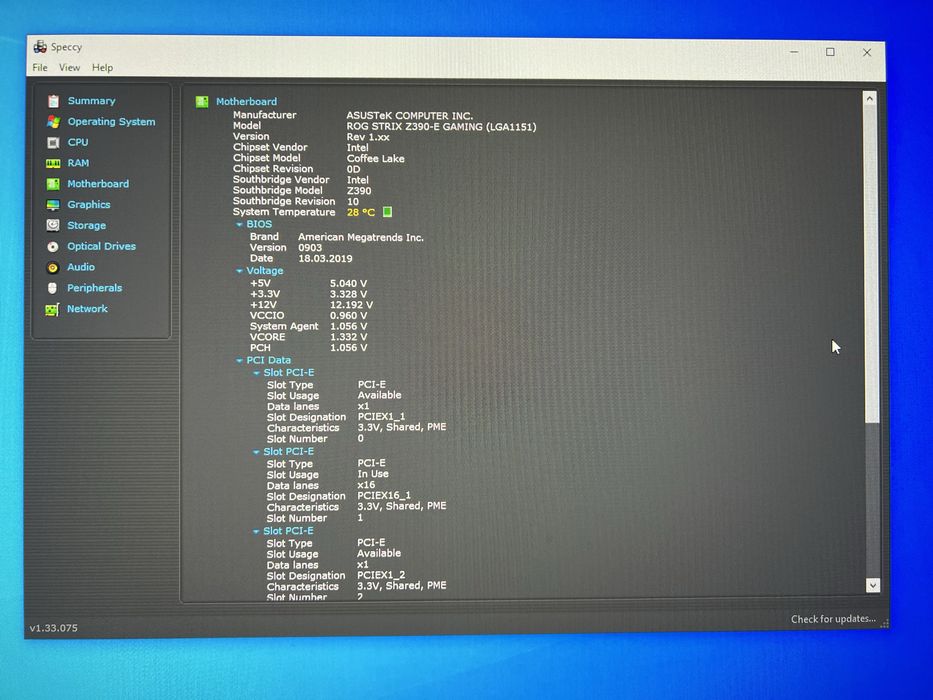
Task: Open the Summary section
Action: 92,101
